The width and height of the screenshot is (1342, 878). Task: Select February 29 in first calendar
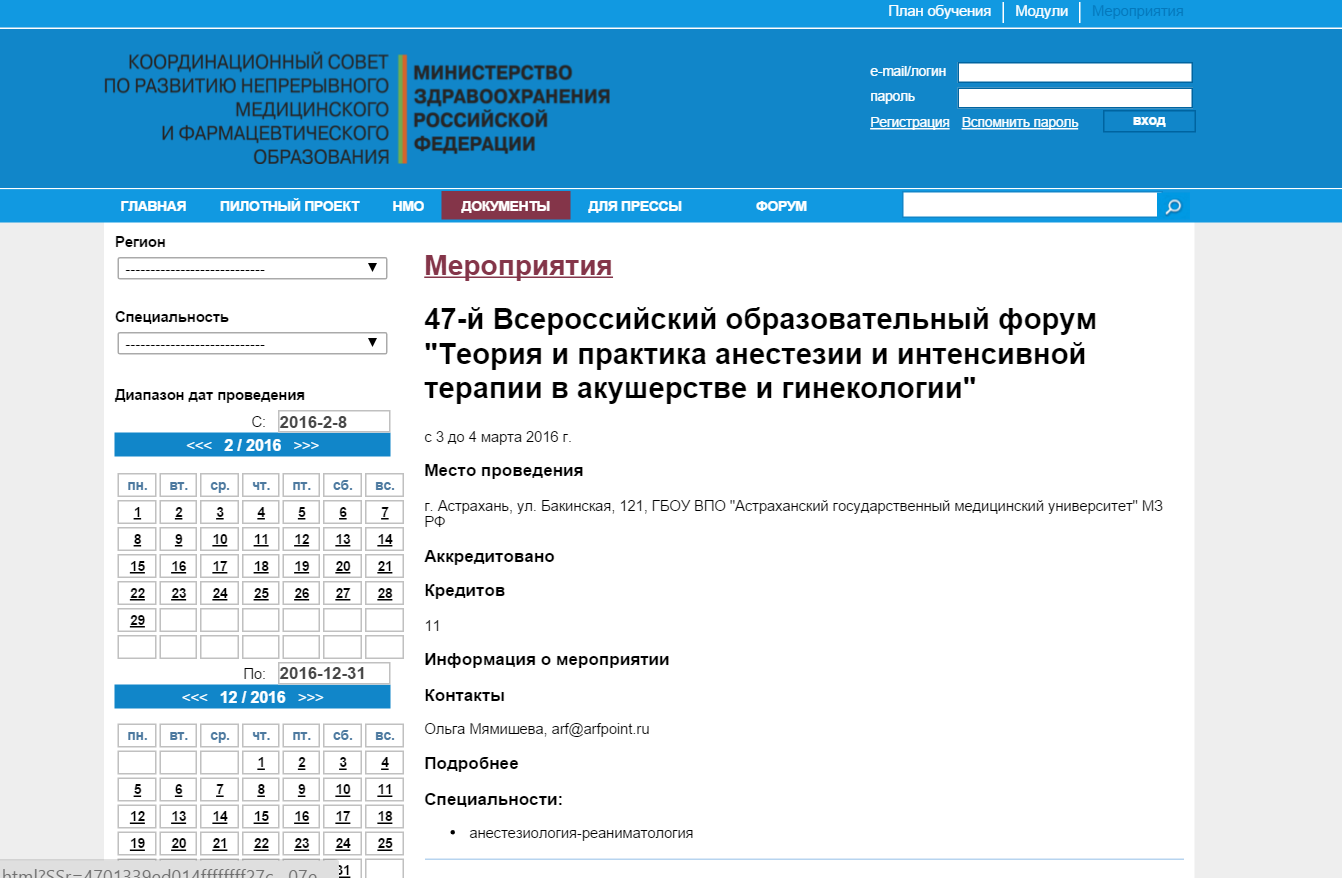point(137,620)
